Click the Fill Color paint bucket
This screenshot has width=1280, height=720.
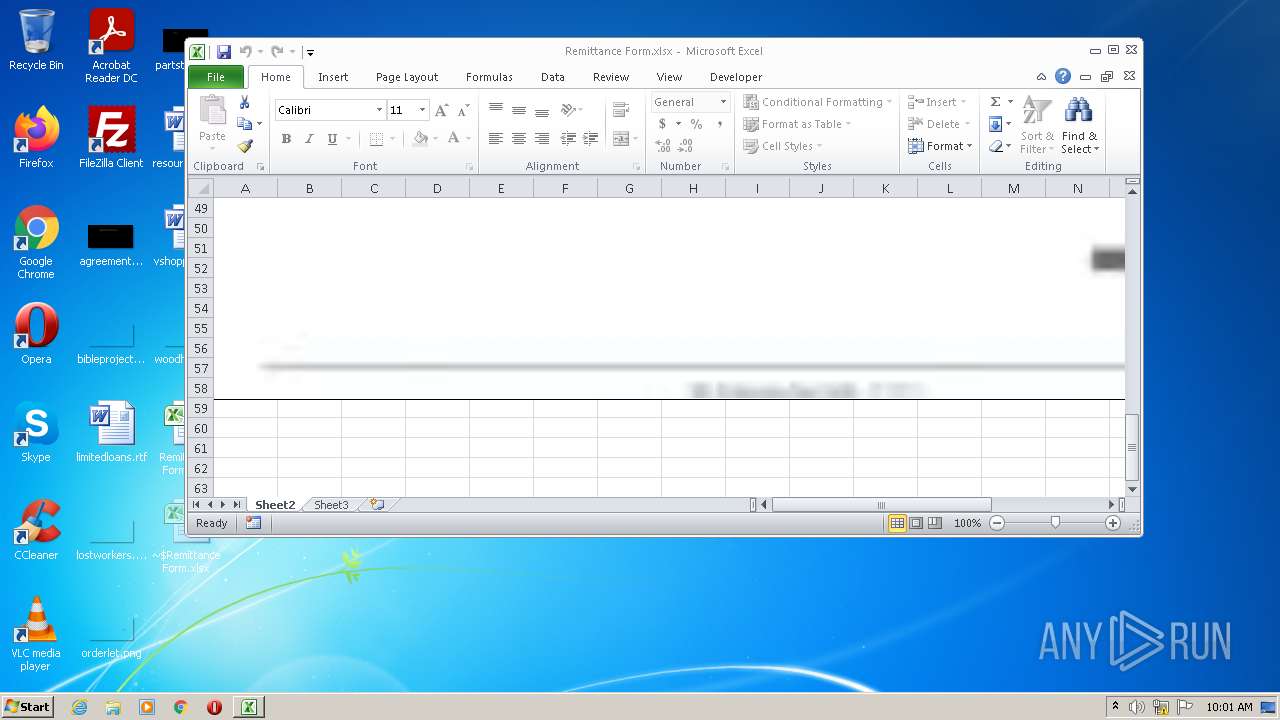pos(421,139)
